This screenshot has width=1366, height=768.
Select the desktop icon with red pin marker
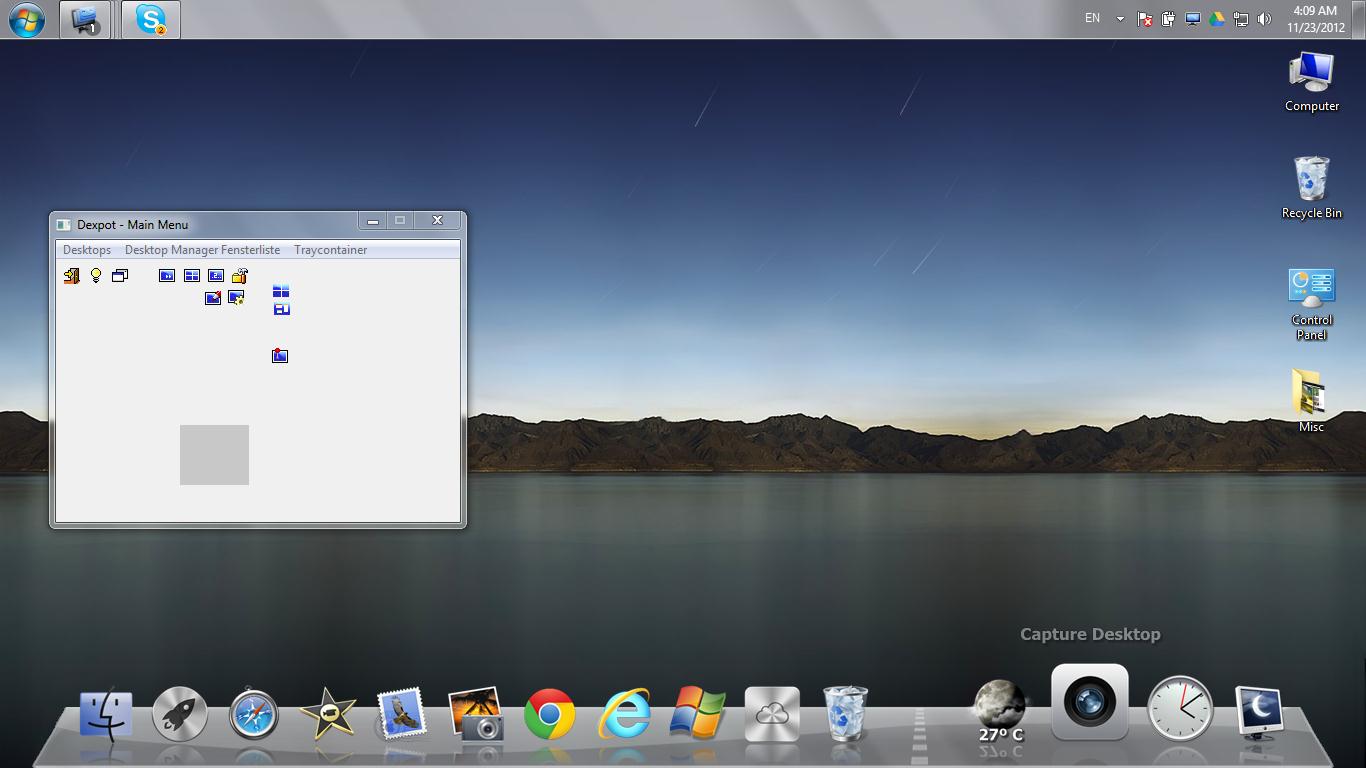point(280,355)
